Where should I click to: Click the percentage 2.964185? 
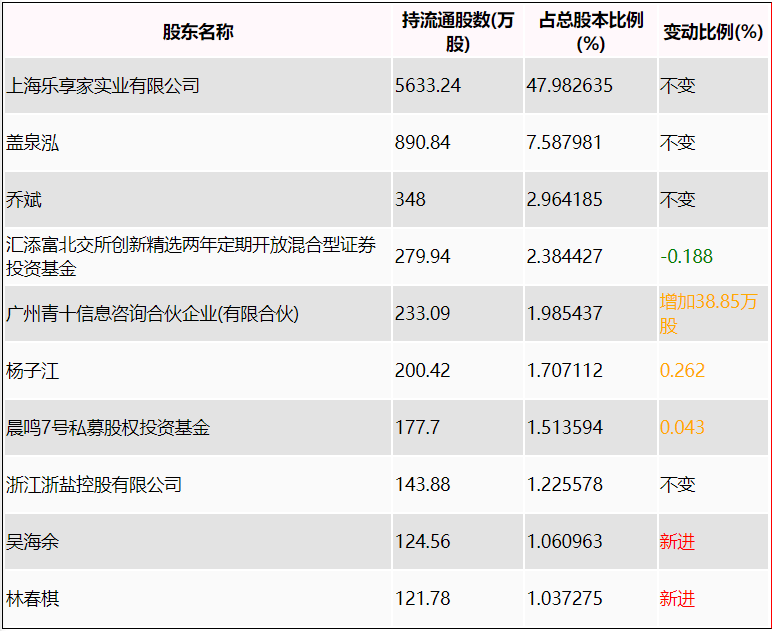click(564, 200)
